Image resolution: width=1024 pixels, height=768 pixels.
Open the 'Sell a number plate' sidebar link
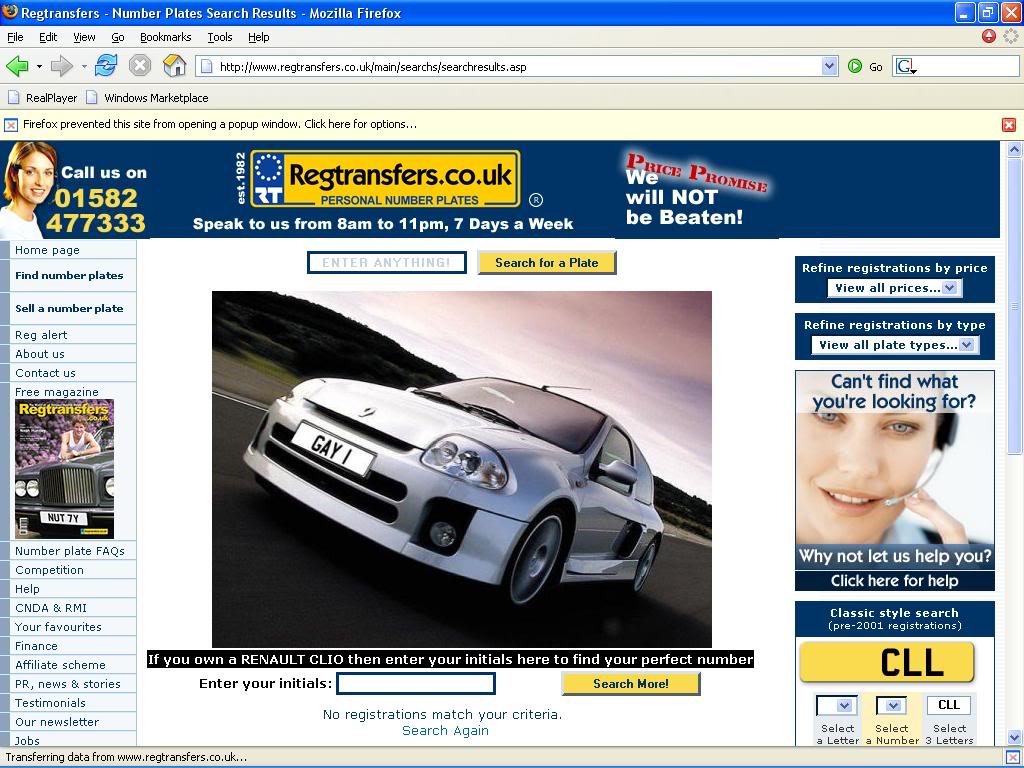pos(69,309)
